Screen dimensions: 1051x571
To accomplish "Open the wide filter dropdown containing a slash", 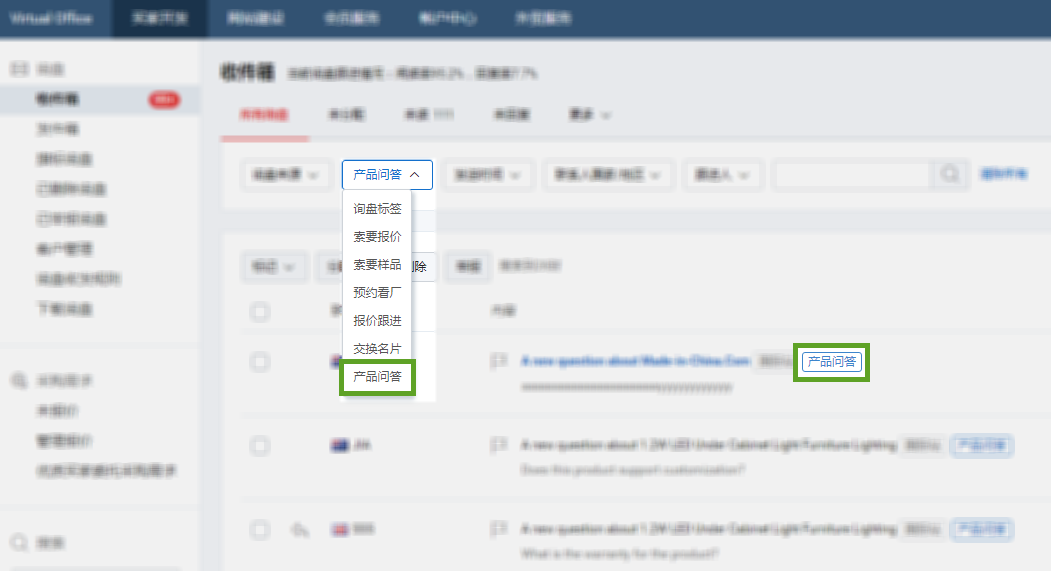I will [x=607, y=175].
